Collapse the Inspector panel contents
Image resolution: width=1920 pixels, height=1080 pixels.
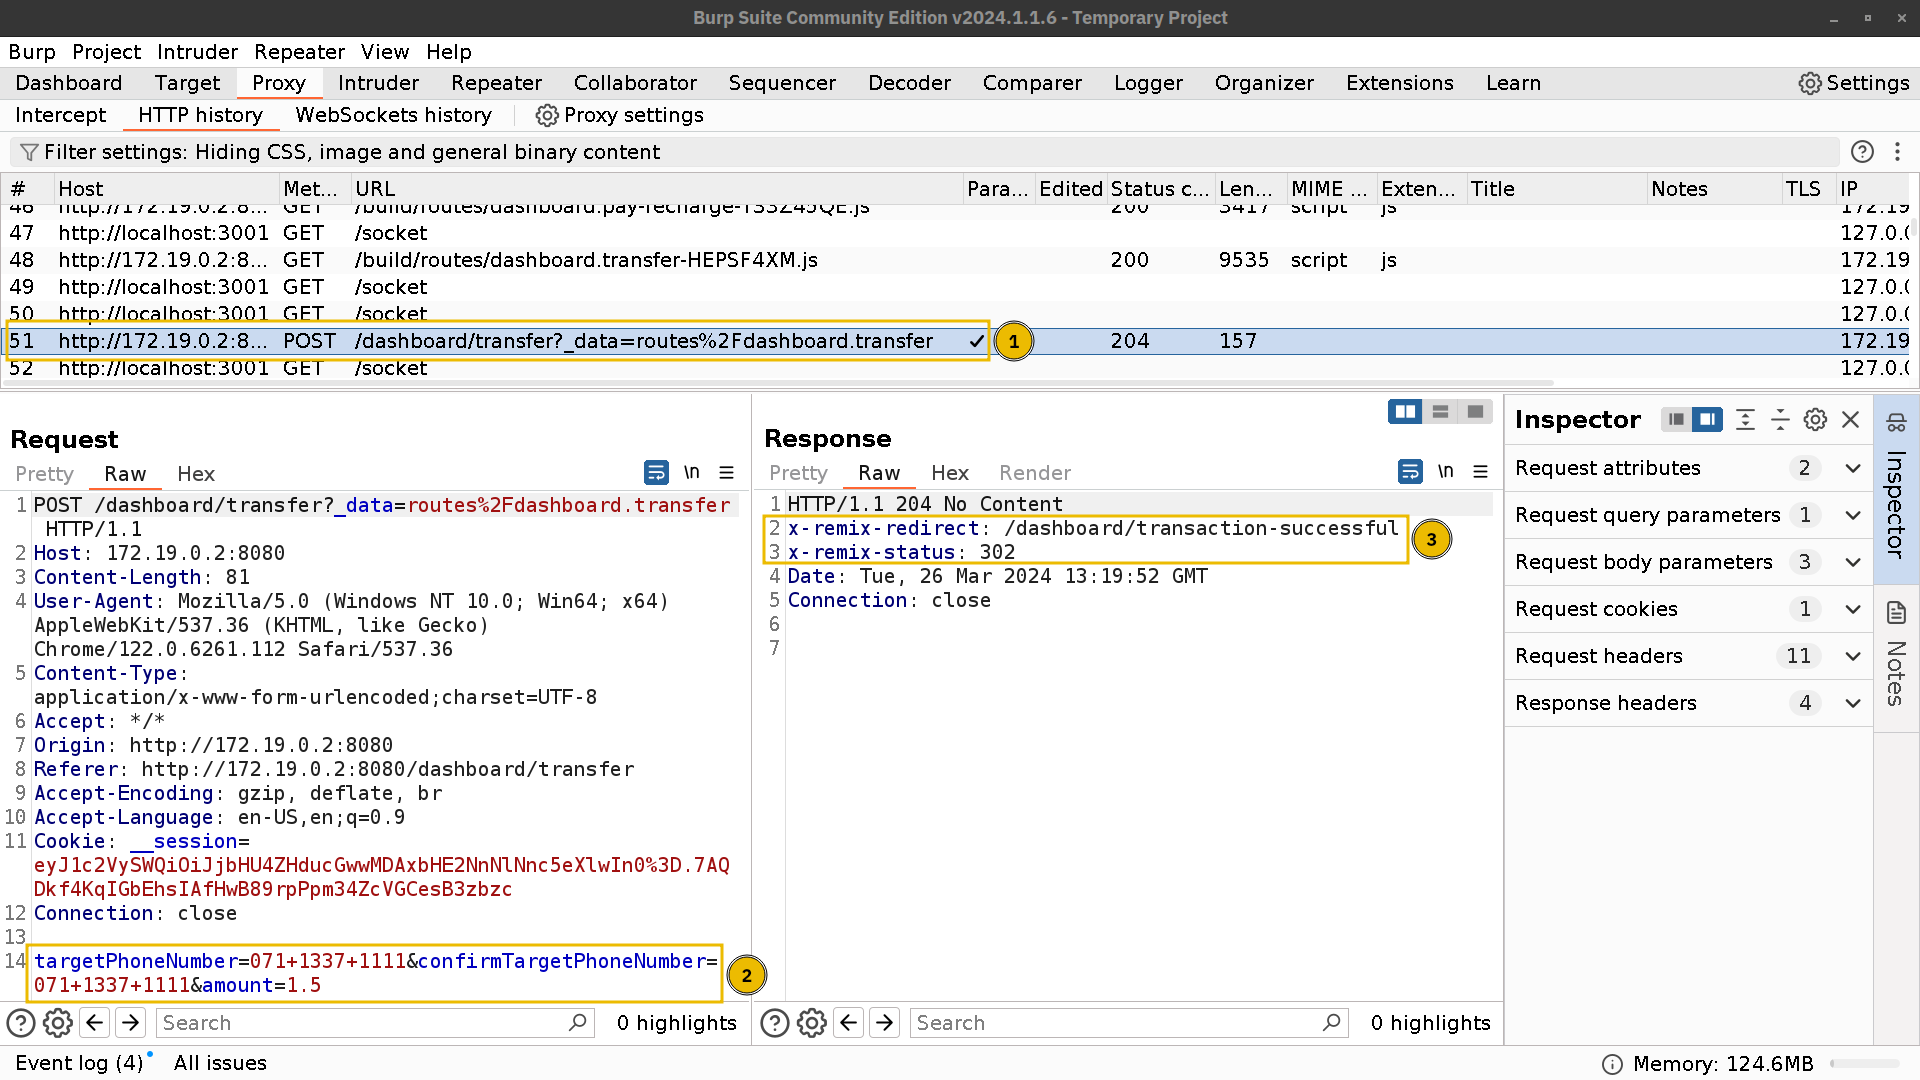[x=1780, y=420]
